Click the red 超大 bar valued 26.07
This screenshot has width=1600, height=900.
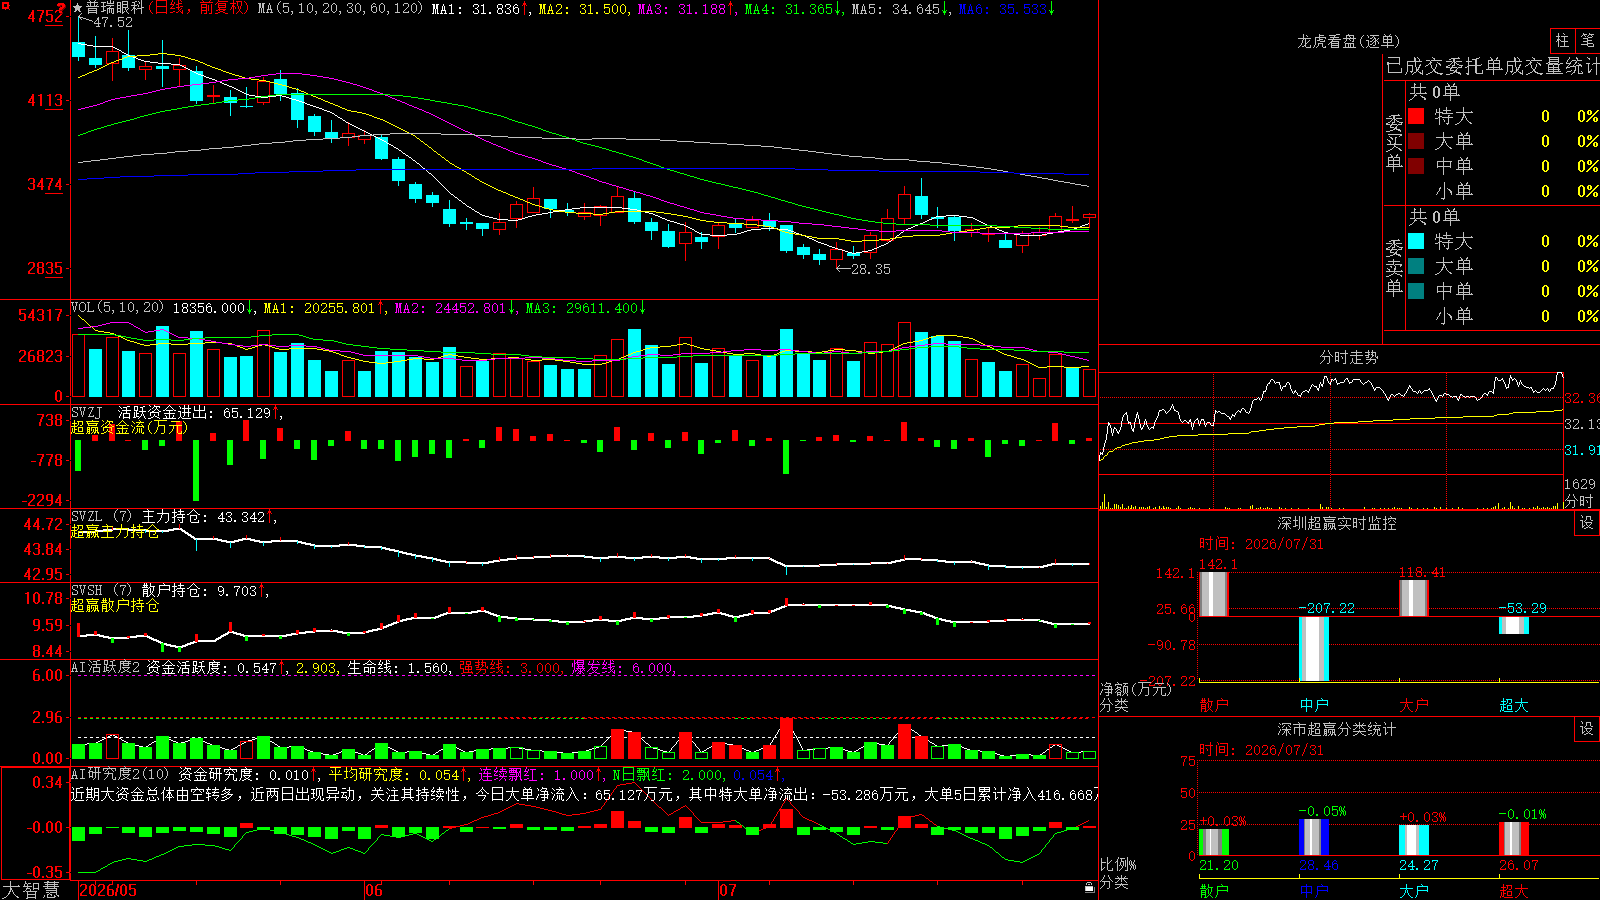[1513, 839]
